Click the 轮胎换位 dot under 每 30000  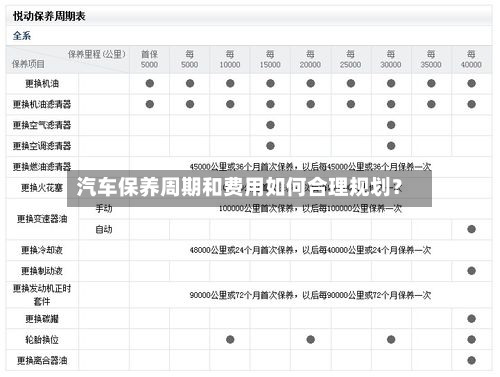click(x=391, y=340)
